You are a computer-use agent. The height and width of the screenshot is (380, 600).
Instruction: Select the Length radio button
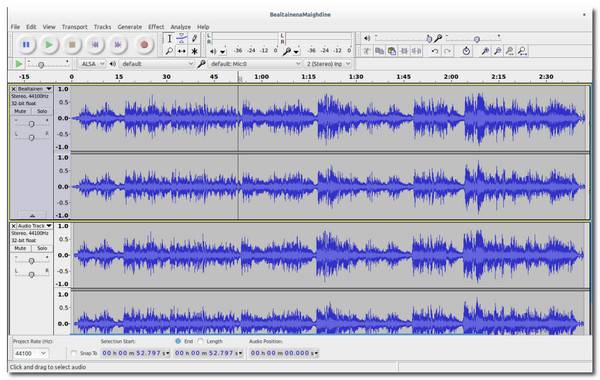coord(200,341)
